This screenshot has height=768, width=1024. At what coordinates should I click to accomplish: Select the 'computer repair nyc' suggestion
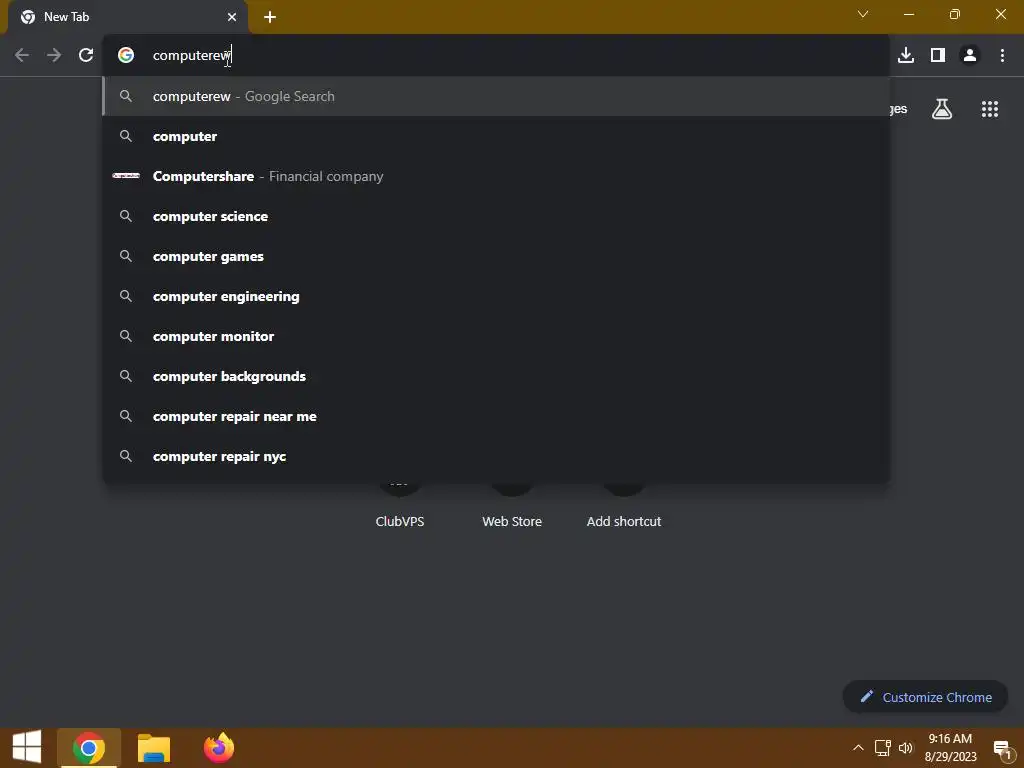(496, 456)
